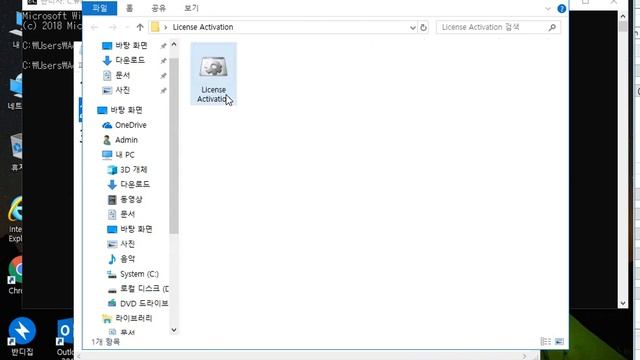
Task: Click the 음악 music note icon
Action: pyautogui.click(x=112, y=259)
